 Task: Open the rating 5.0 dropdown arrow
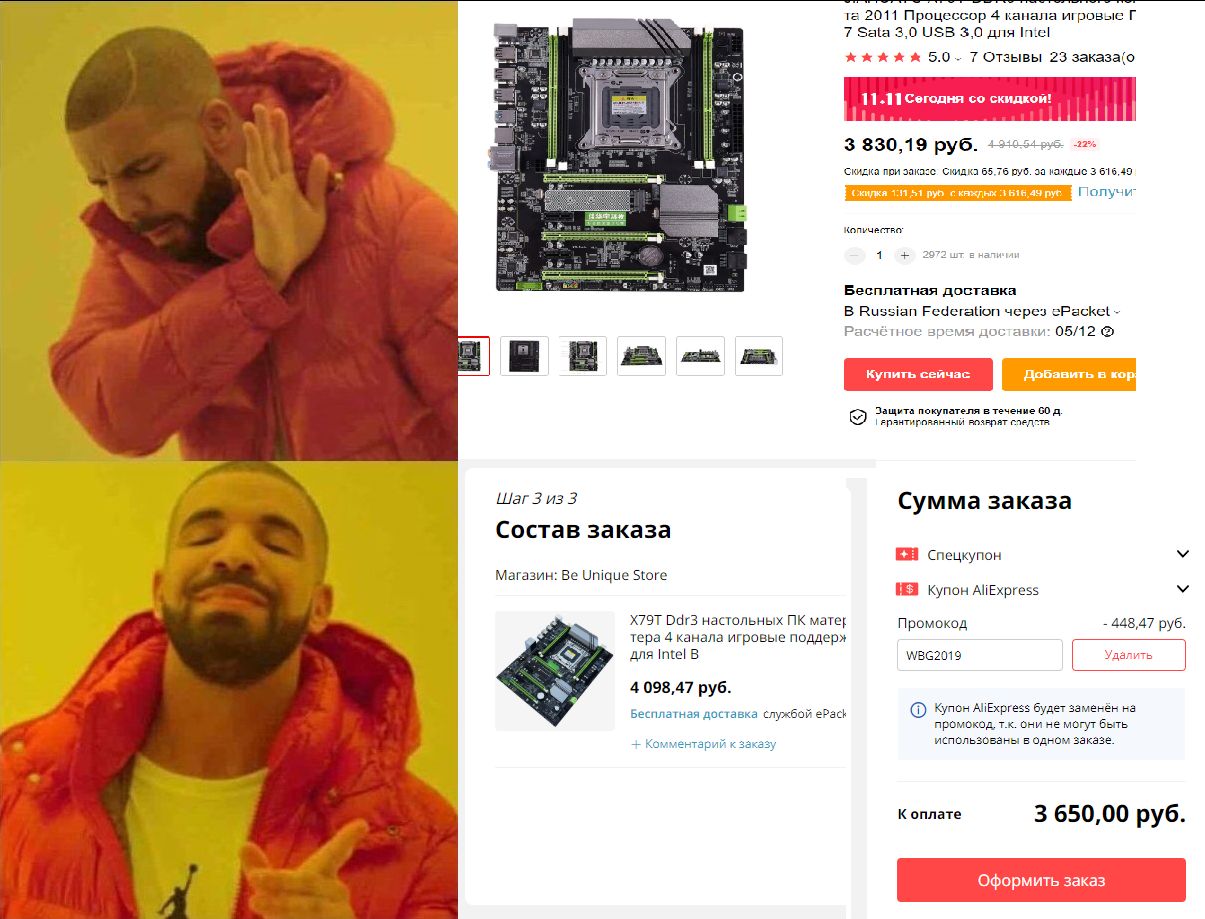958,58
